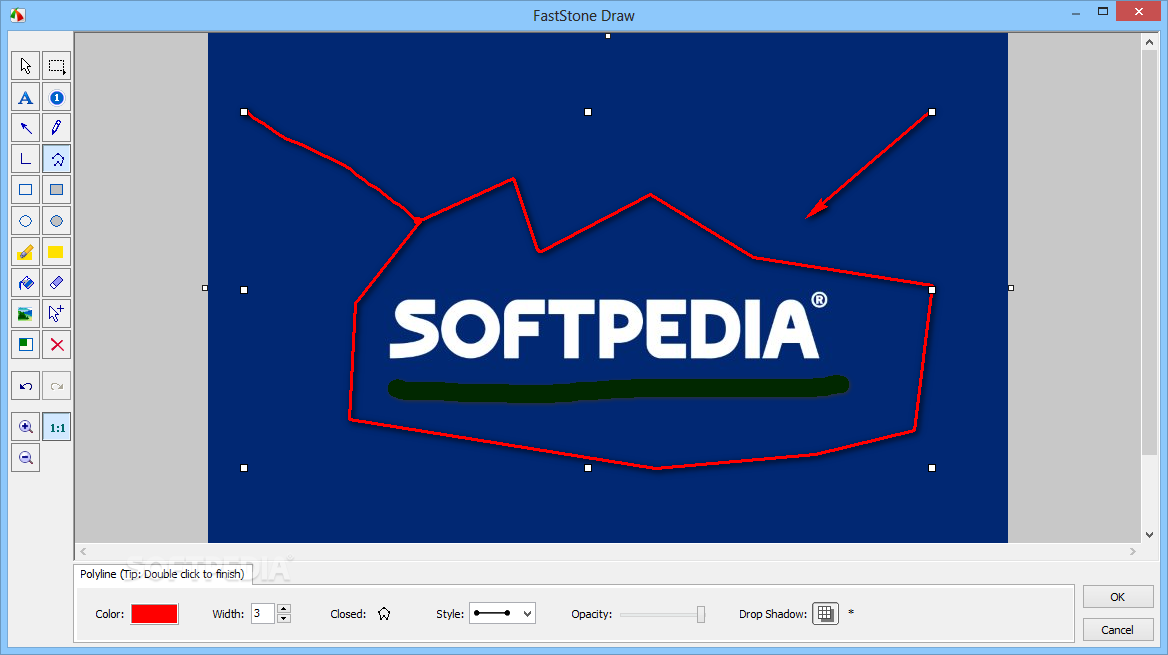This screenshot has height=655, width=1168.
Task: Click the Polyline tip tab label
Action: [162, 574]
